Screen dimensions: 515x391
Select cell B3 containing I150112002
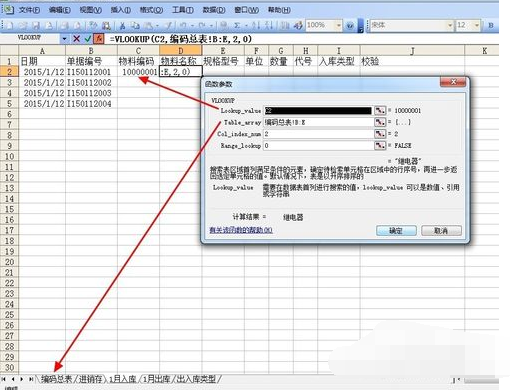(x=91, y=82)
